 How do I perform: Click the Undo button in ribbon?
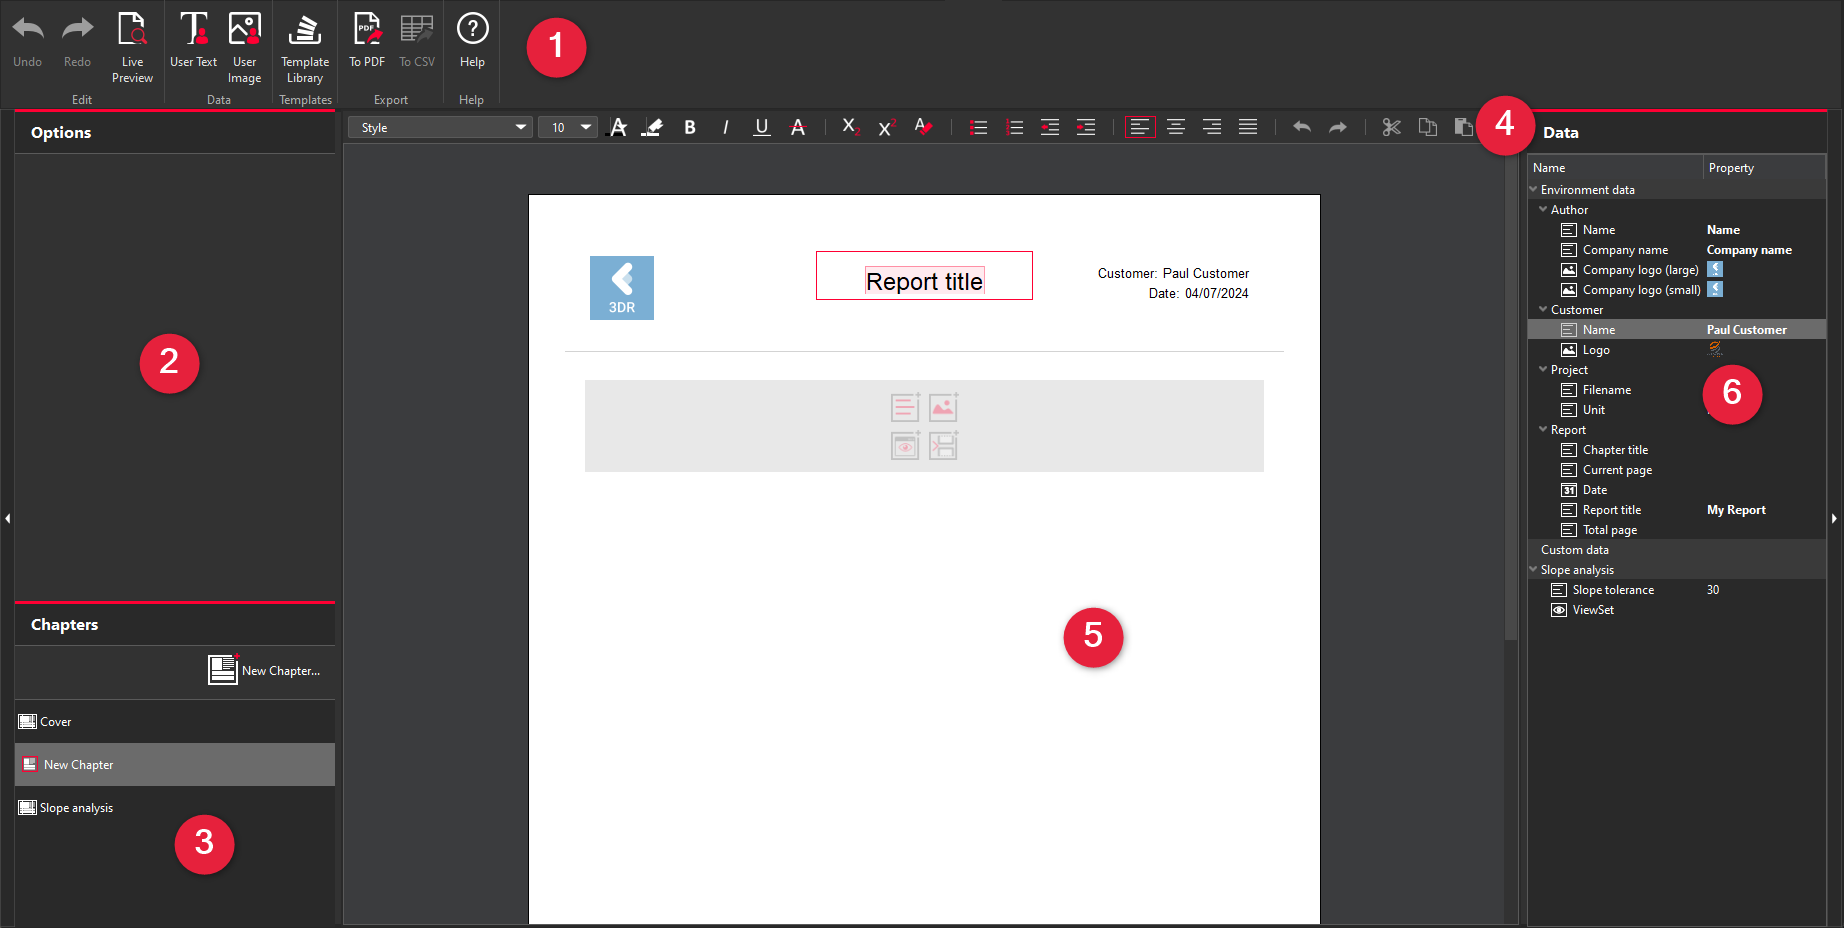[28, 42]
